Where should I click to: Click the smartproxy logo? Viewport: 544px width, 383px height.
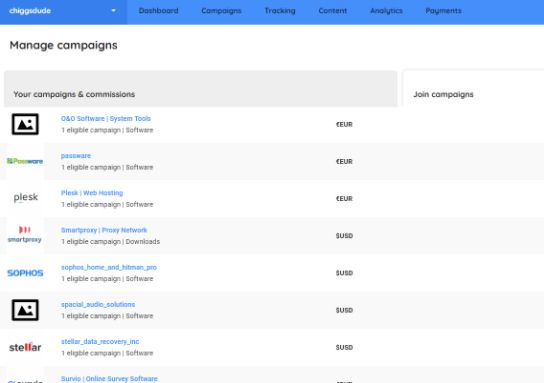click(x=25, y=235)
